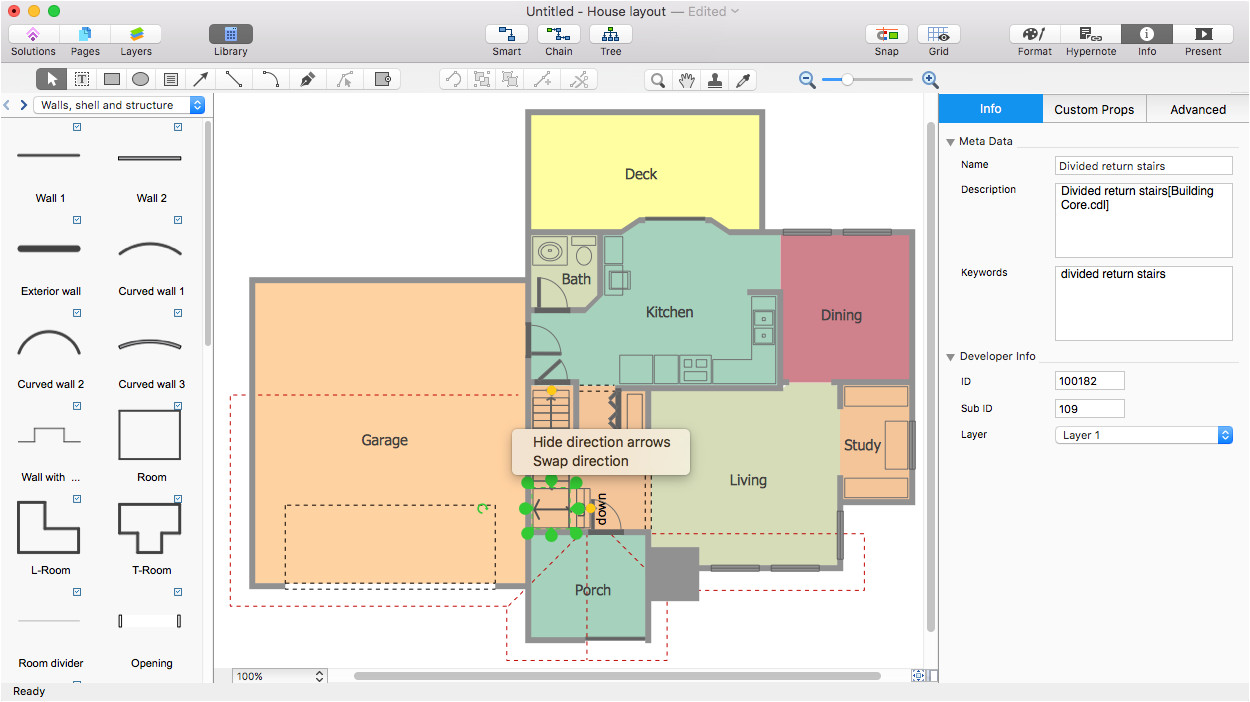
Task: Activate the Hand pan tool
Action: (686, 80)
